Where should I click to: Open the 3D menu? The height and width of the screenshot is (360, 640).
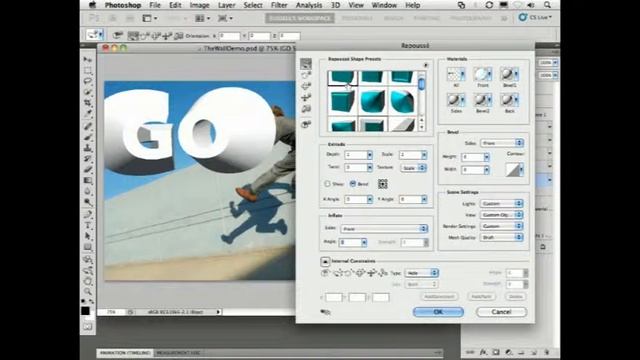coord(336,5)
